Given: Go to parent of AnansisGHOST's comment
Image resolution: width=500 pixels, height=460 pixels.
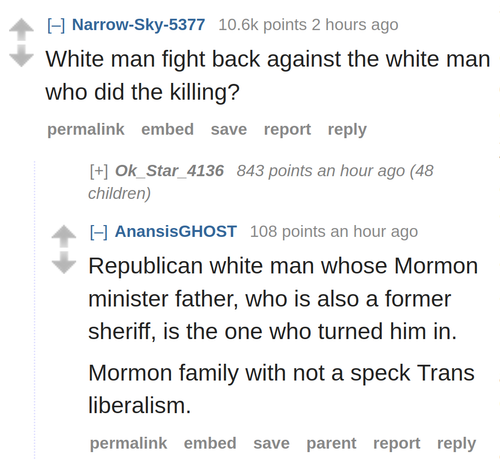Looking at the screenshot, I should click(331, 444).
